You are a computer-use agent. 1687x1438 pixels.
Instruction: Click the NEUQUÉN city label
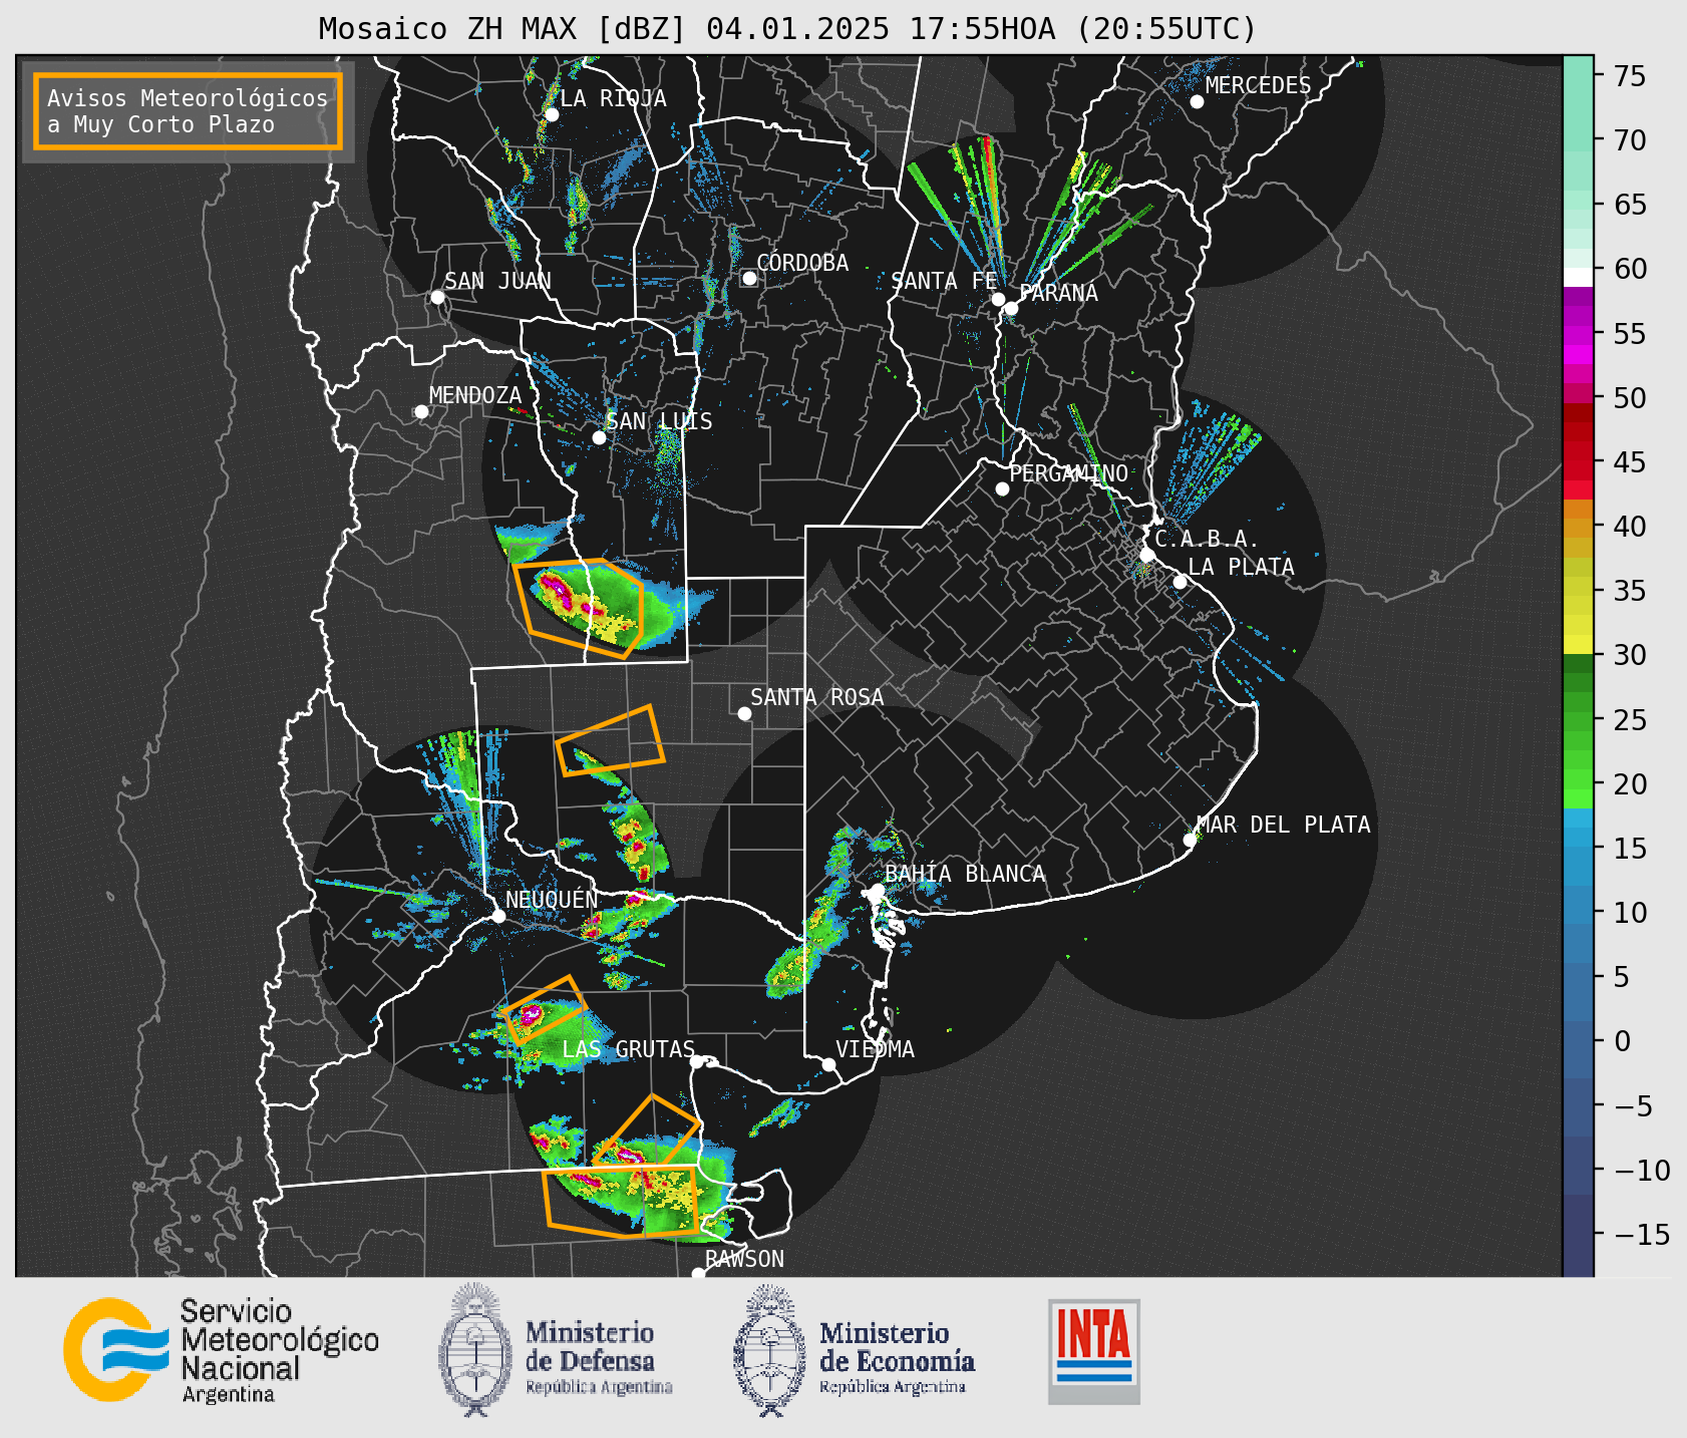(551, 899)
